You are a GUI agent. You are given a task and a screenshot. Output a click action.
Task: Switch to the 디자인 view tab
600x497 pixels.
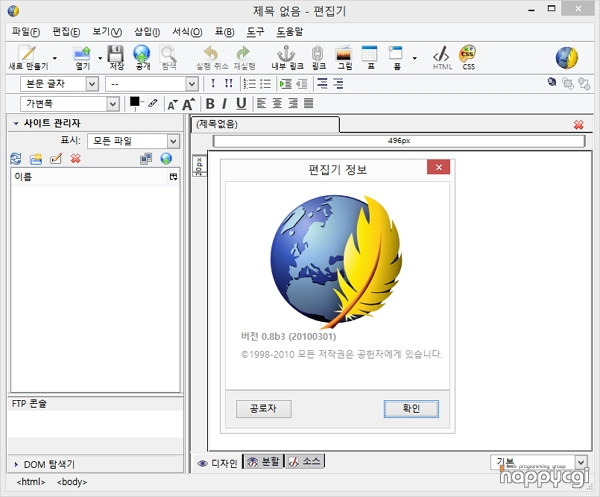pyautogui.click(x=217, y=463)
